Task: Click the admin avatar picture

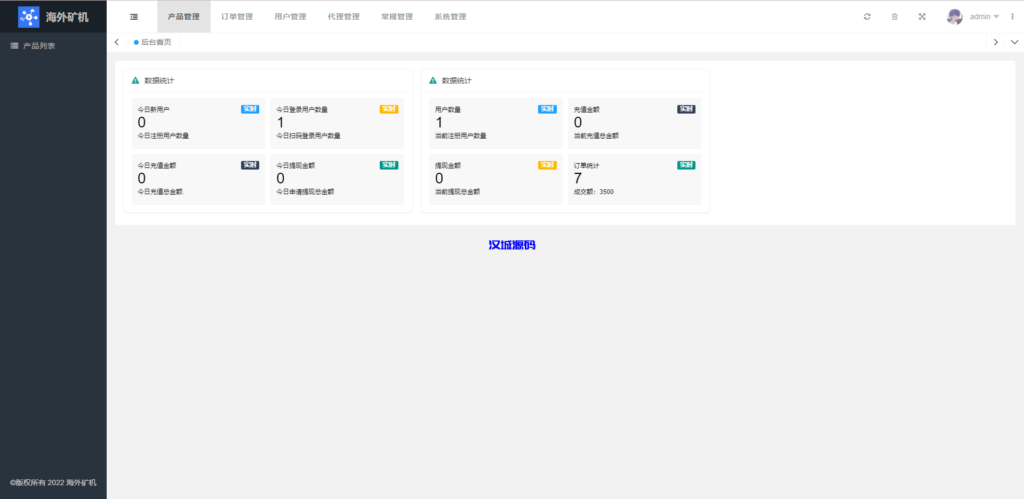Action: 955,17
